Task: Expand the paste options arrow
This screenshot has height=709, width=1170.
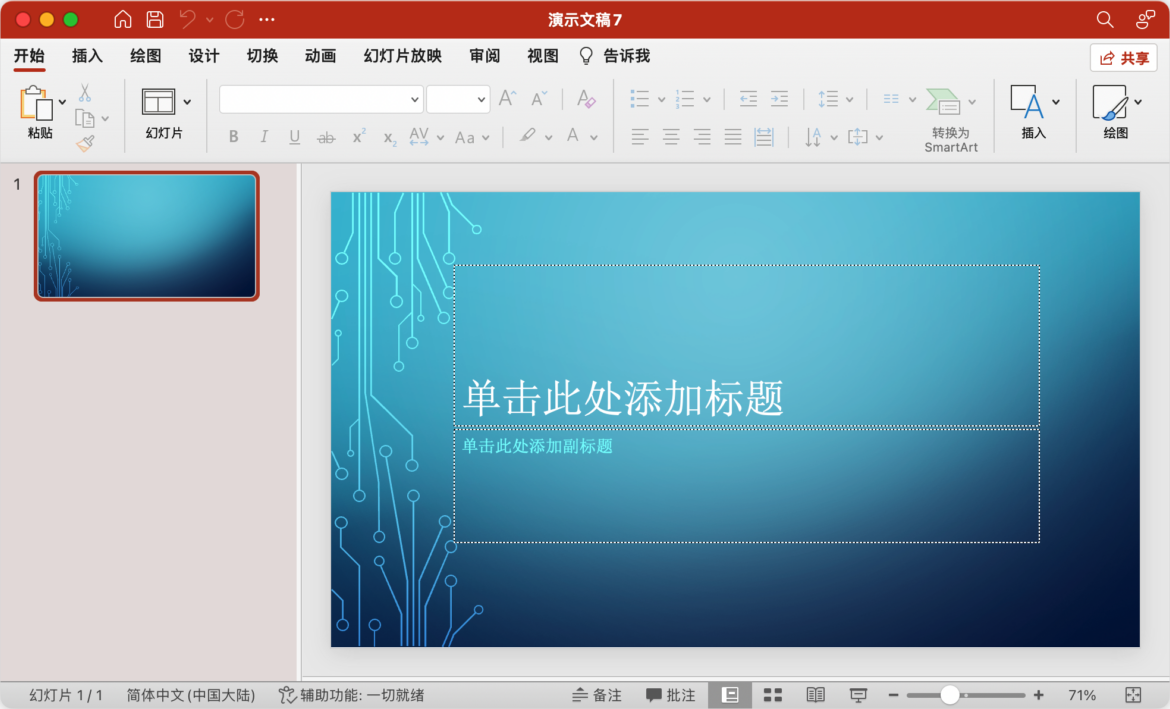Action: pyautogui.click(x=62, y=102)
